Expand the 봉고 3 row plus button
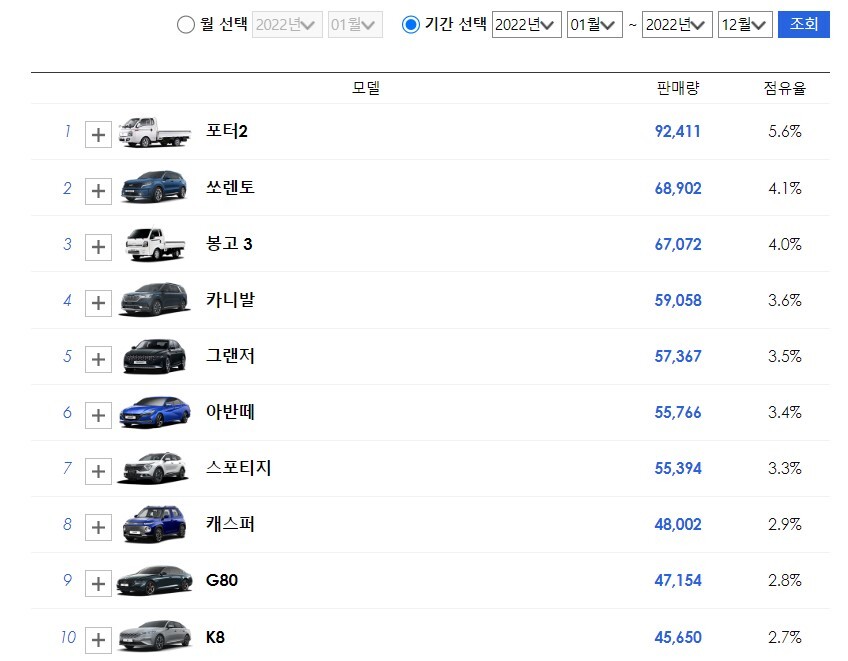 [98, 247]
